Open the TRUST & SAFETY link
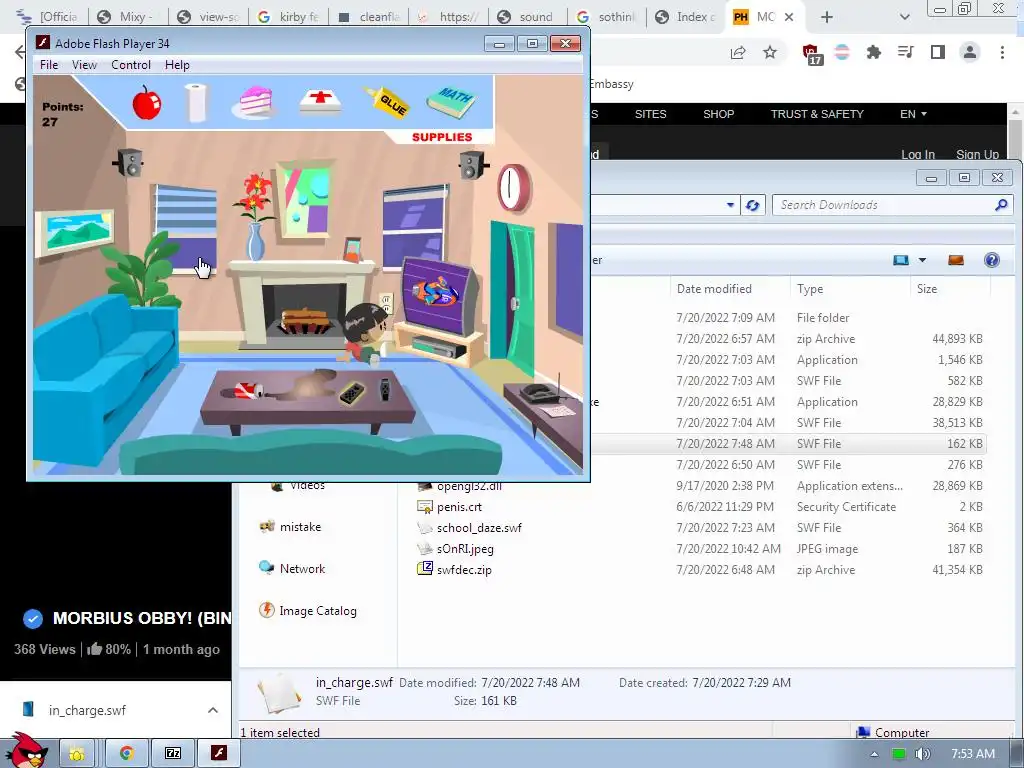1024x768 pixels. tap(817, 114)
